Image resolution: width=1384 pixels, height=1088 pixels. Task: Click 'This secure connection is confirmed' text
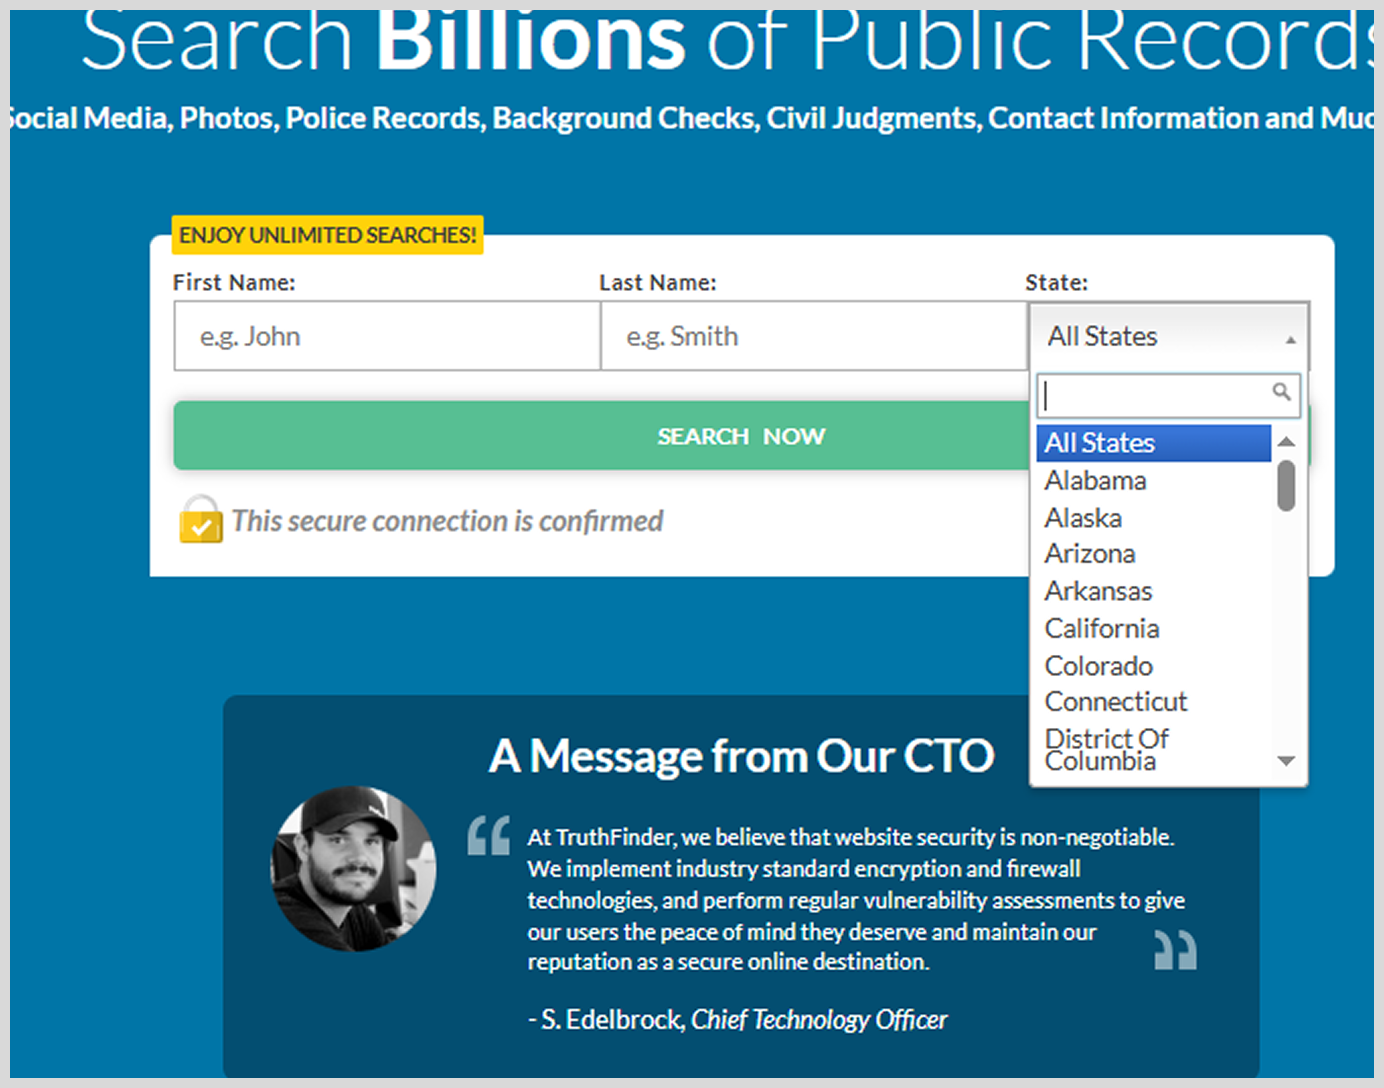(x=447, y=521)
